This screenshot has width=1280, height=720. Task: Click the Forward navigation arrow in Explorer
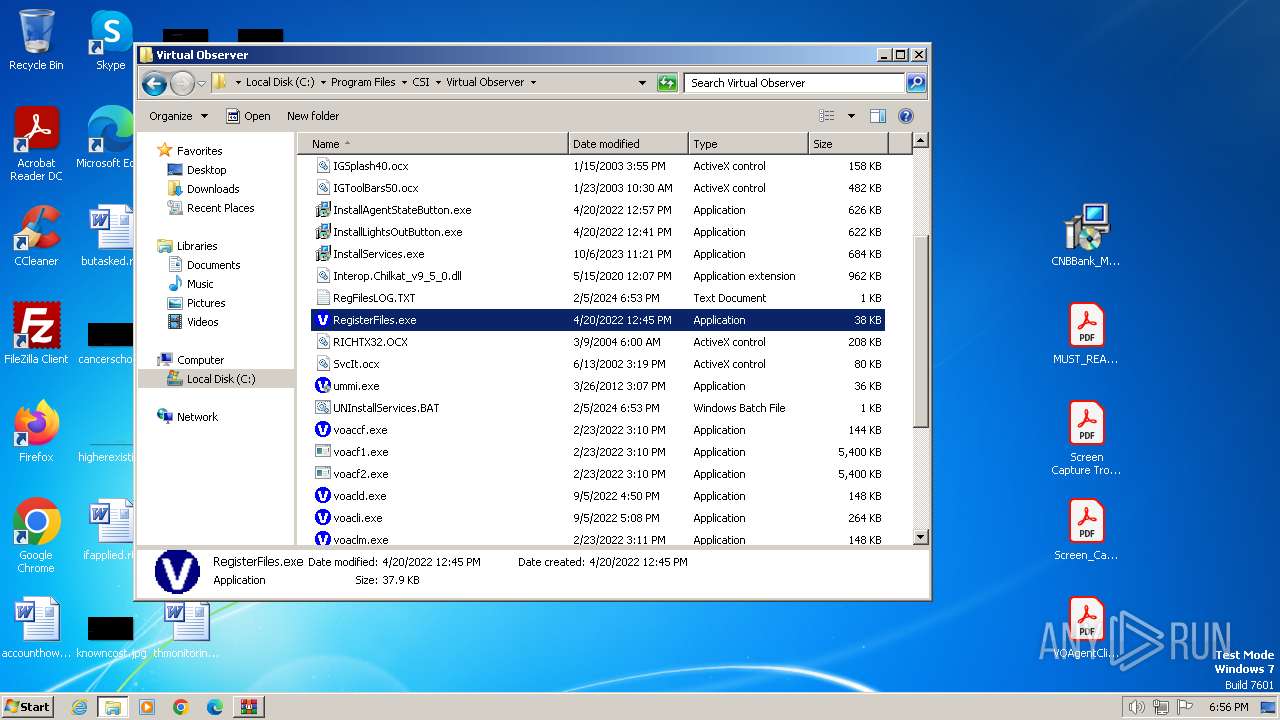coord(182,83)
